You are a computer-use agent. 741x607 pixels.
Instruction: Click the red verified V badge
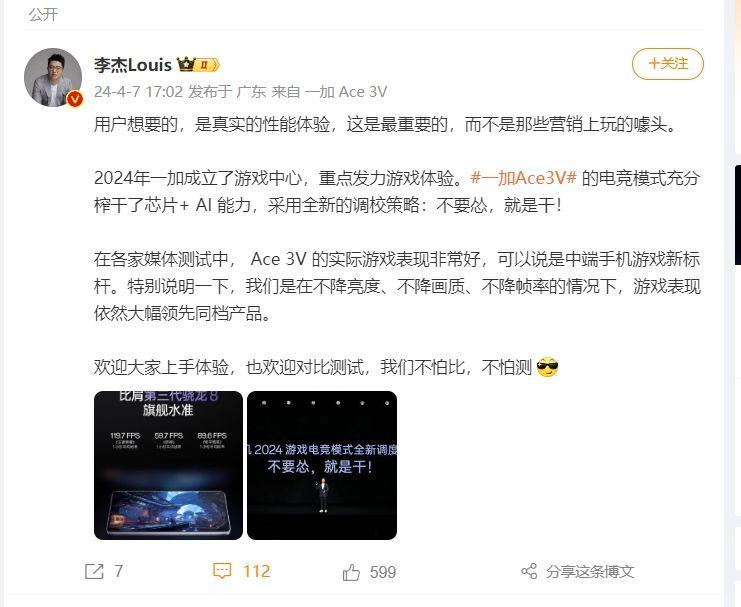point(75,99)
